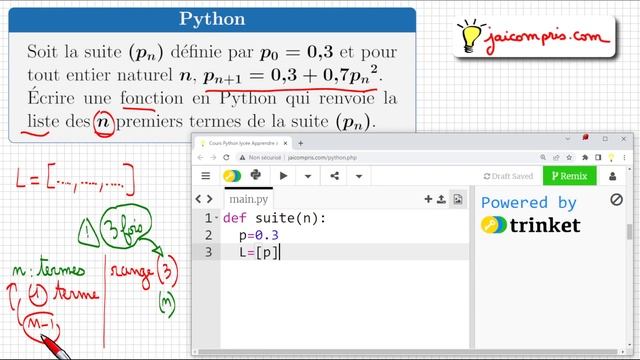Click the vertical scrollbar of the page
640x360 pixels.
tap(630, 231)
